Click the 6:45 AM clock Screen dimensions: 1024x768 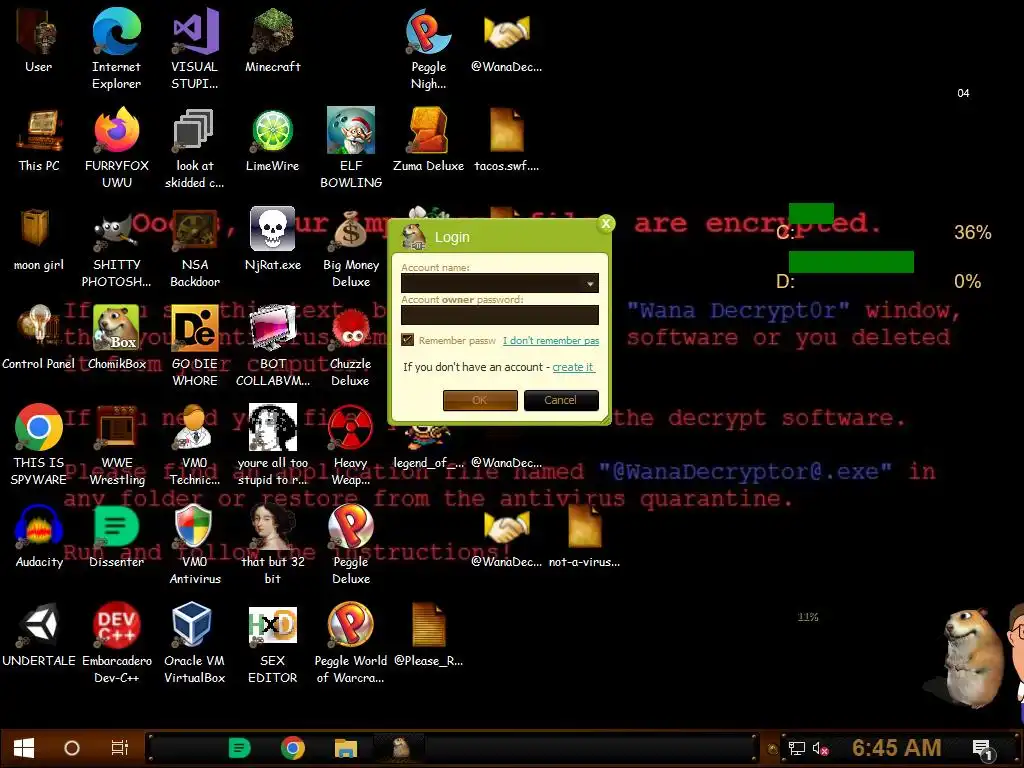coord(896,748)
